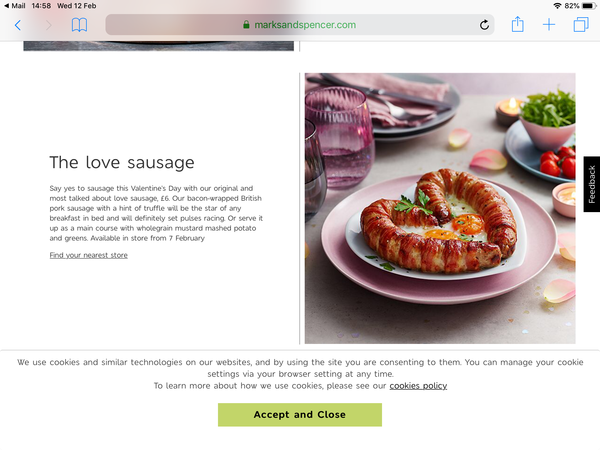
Task: Tap the love sausage description paragraph
Action: click(156, 213)
